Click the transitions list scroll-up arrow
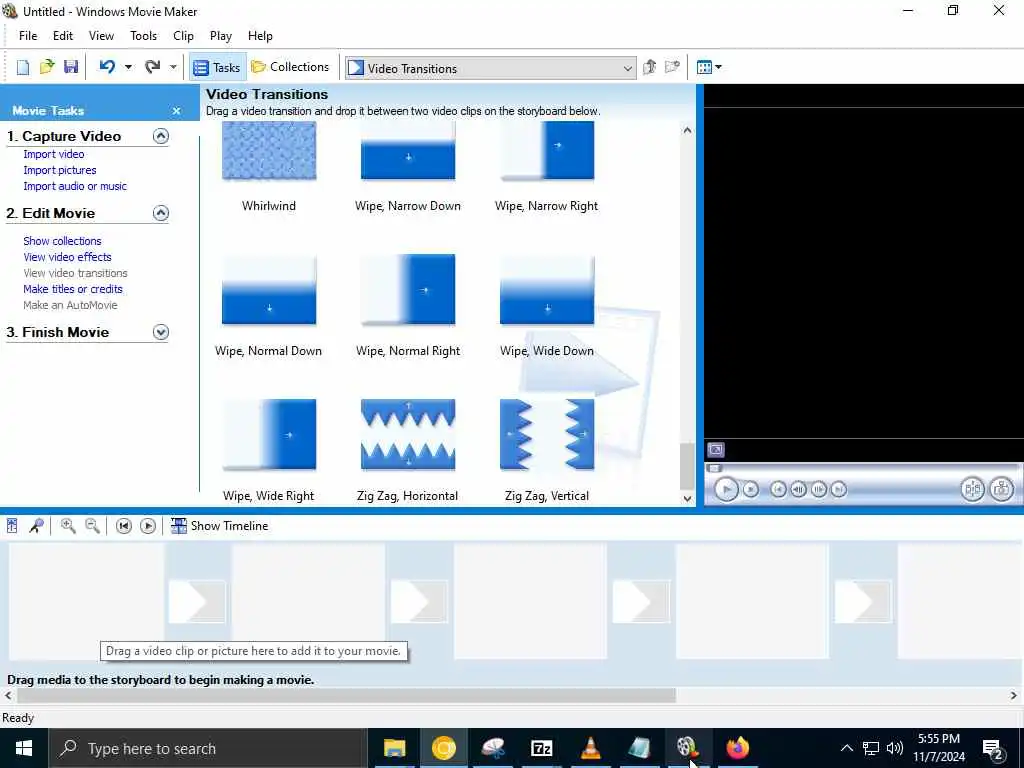Viewport: 1024px width, 768px height. [x=687, y=131]
